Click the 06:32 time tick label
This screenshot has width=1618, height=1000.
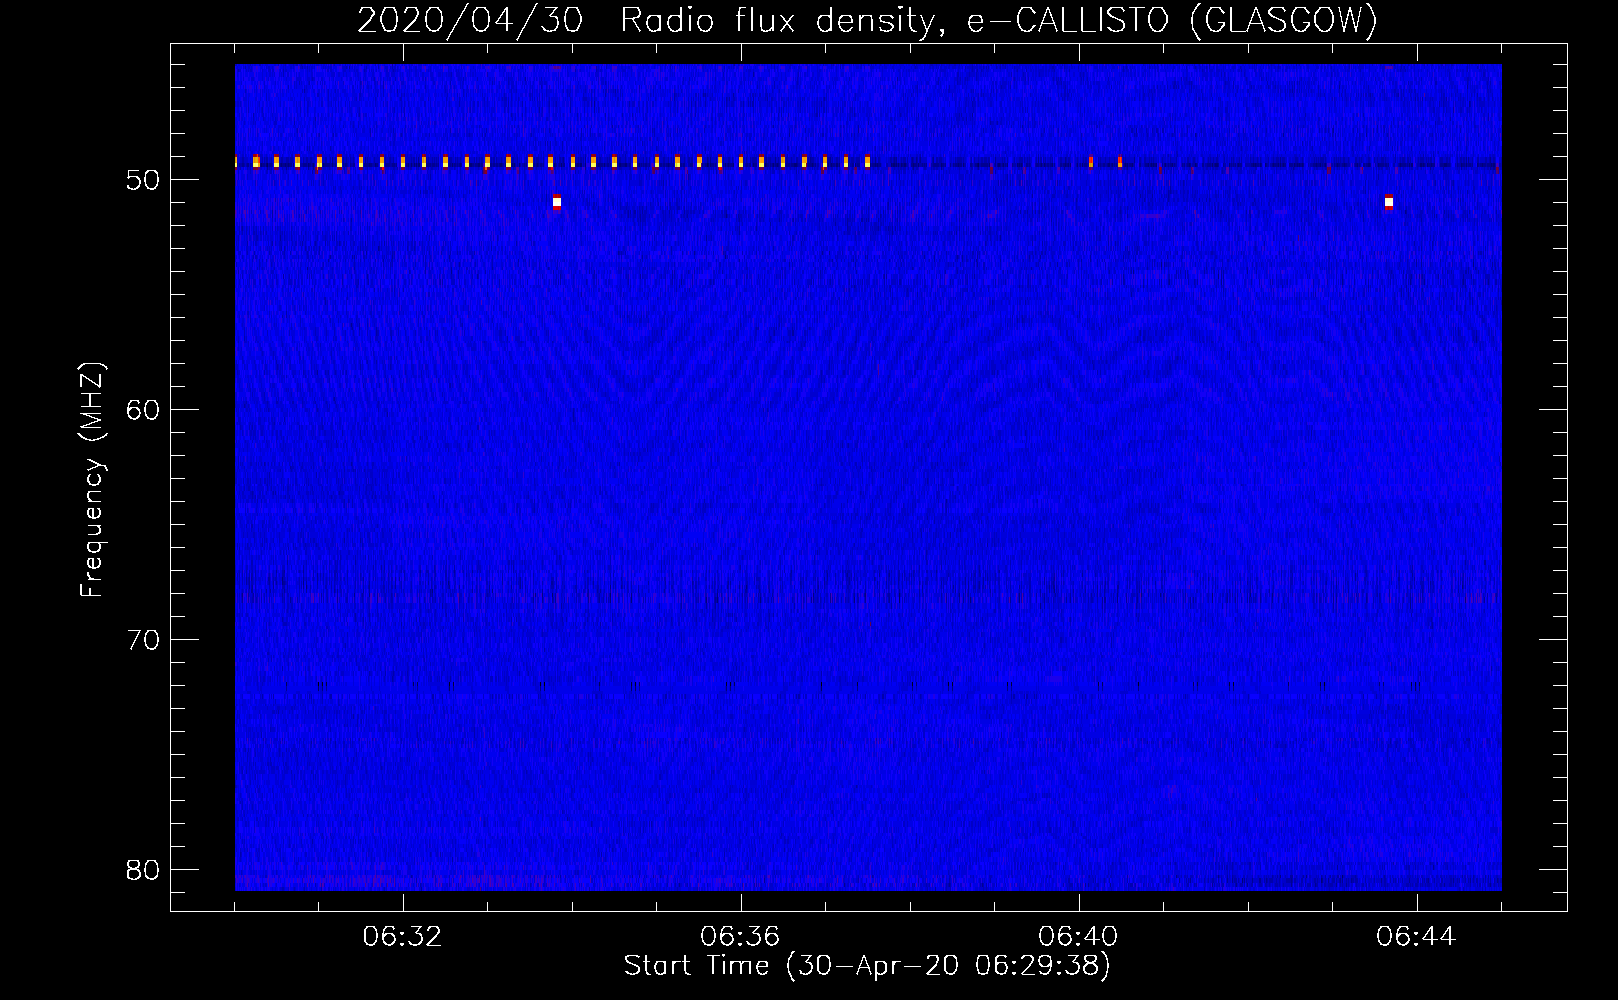tap(402, 937)
